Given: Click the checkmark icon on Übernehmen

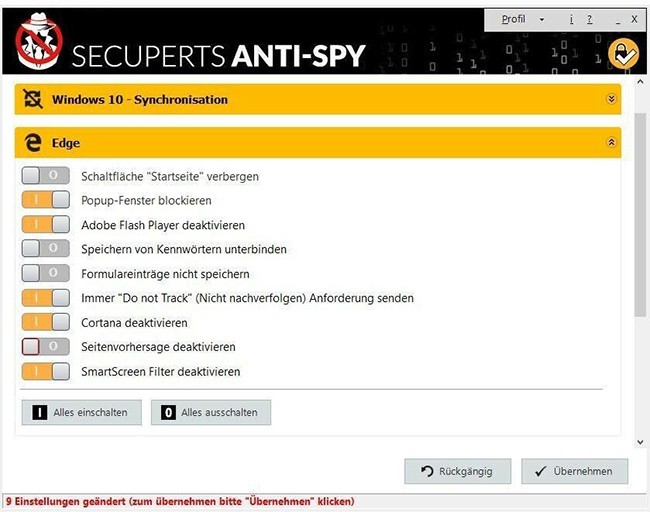Looking at the screenshot, I should [540, 471].
